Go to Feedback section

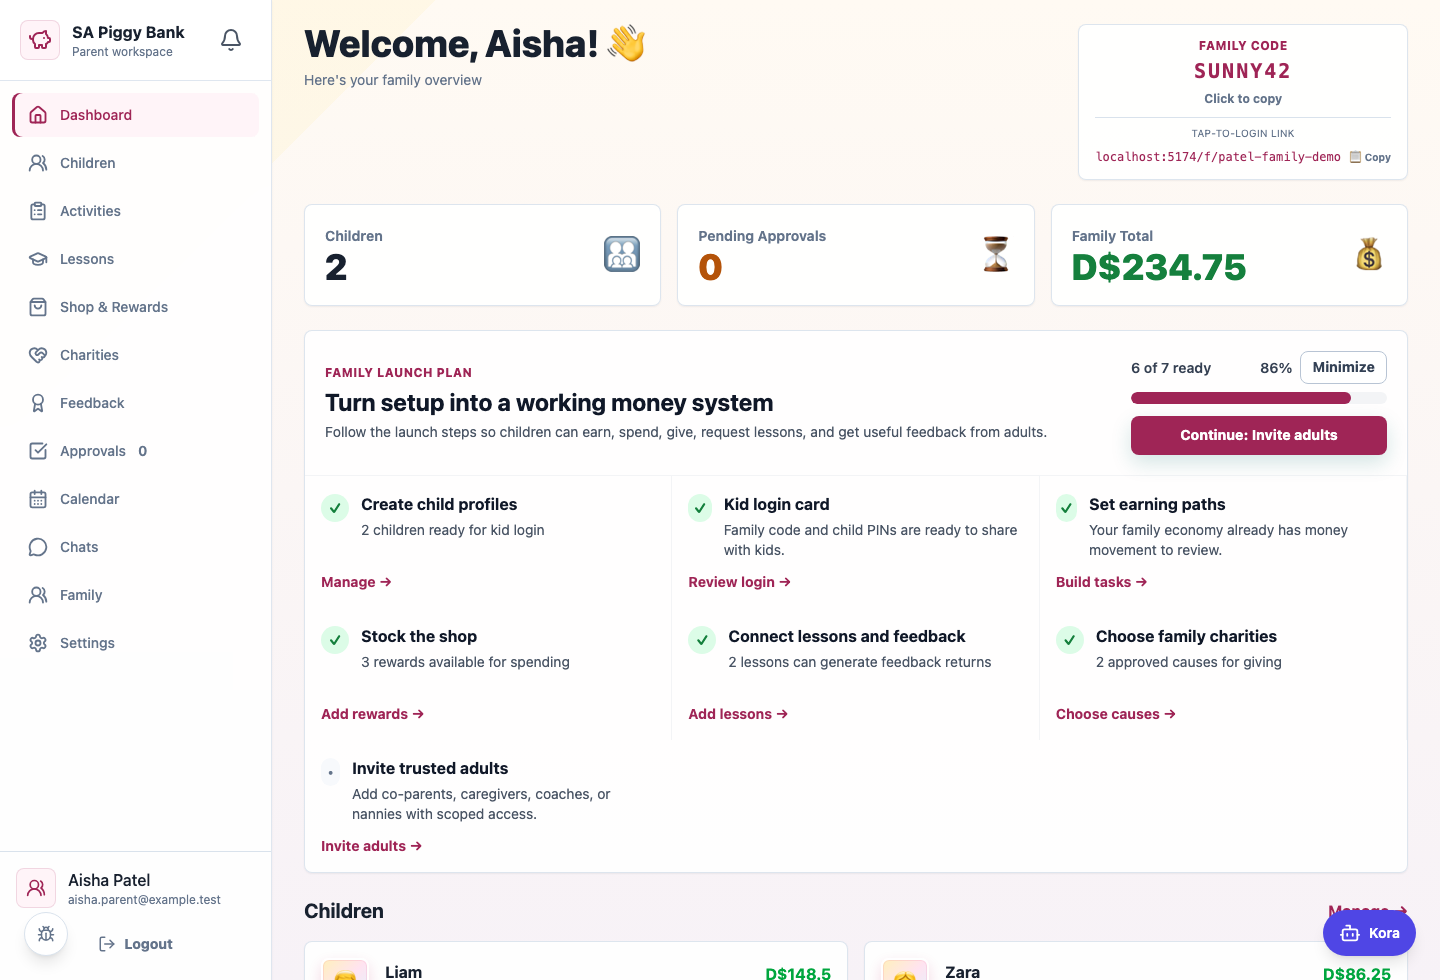click(x=136, y=403)
